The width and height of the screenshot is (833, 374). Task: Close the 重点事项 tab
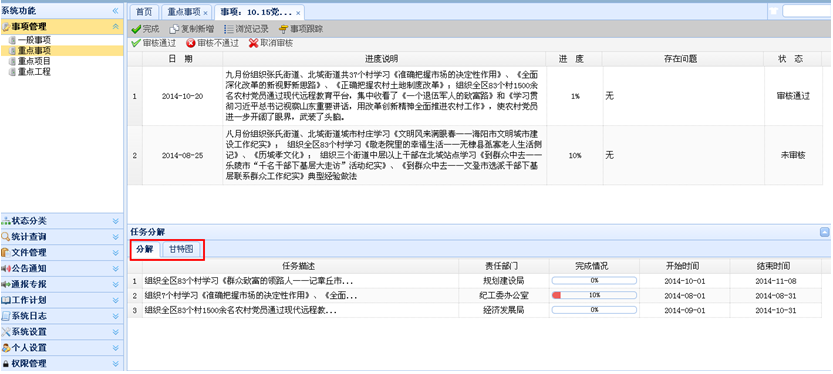(x=206, y=13)
